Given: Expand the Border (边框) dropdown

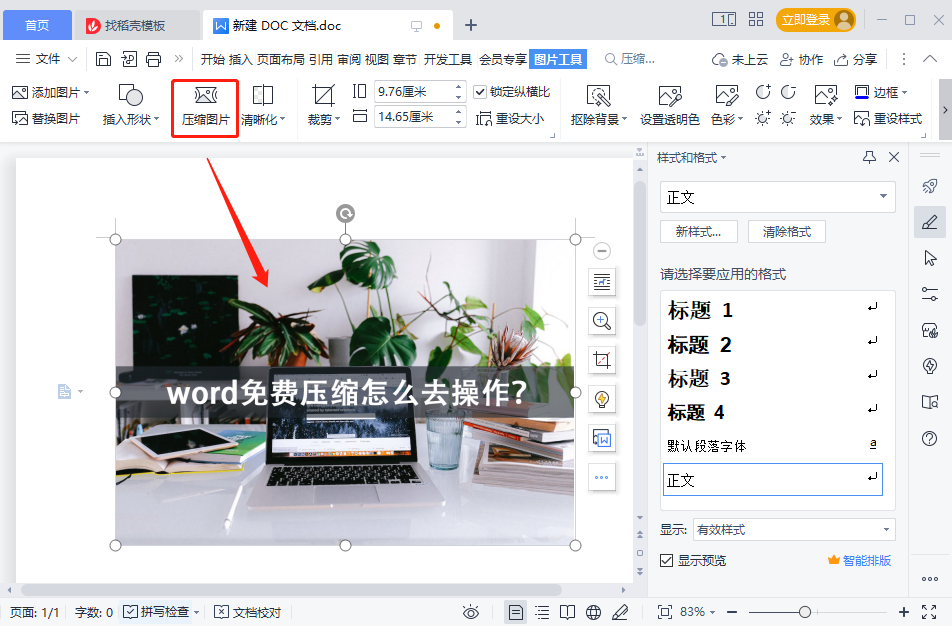Looking at the screenshot, I should pyautogui.click(x=905, y=92).
